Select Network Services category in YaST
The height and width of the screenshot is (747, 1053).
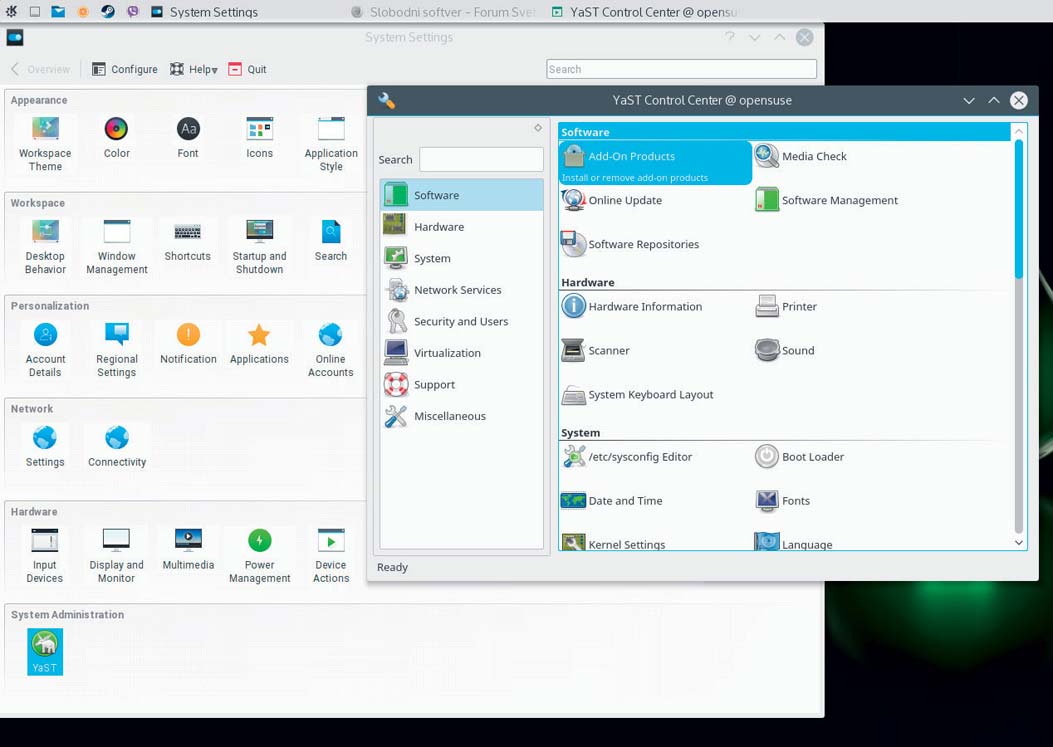[461, 290]
